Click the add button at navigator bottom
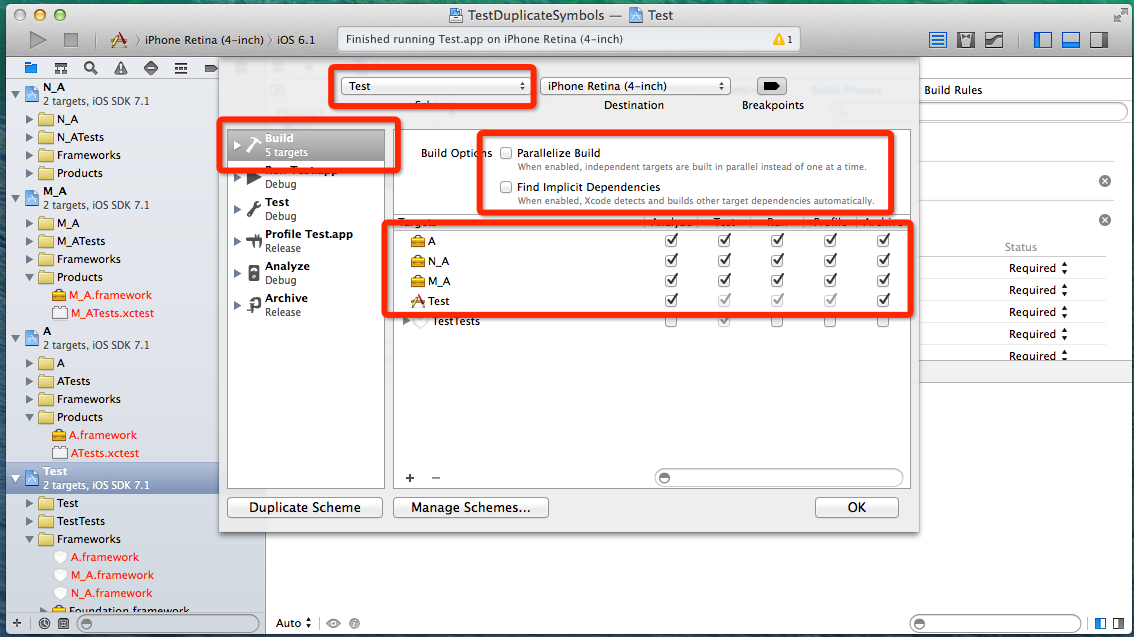Viewport: 1134px width, 637px height. point(17,623)
